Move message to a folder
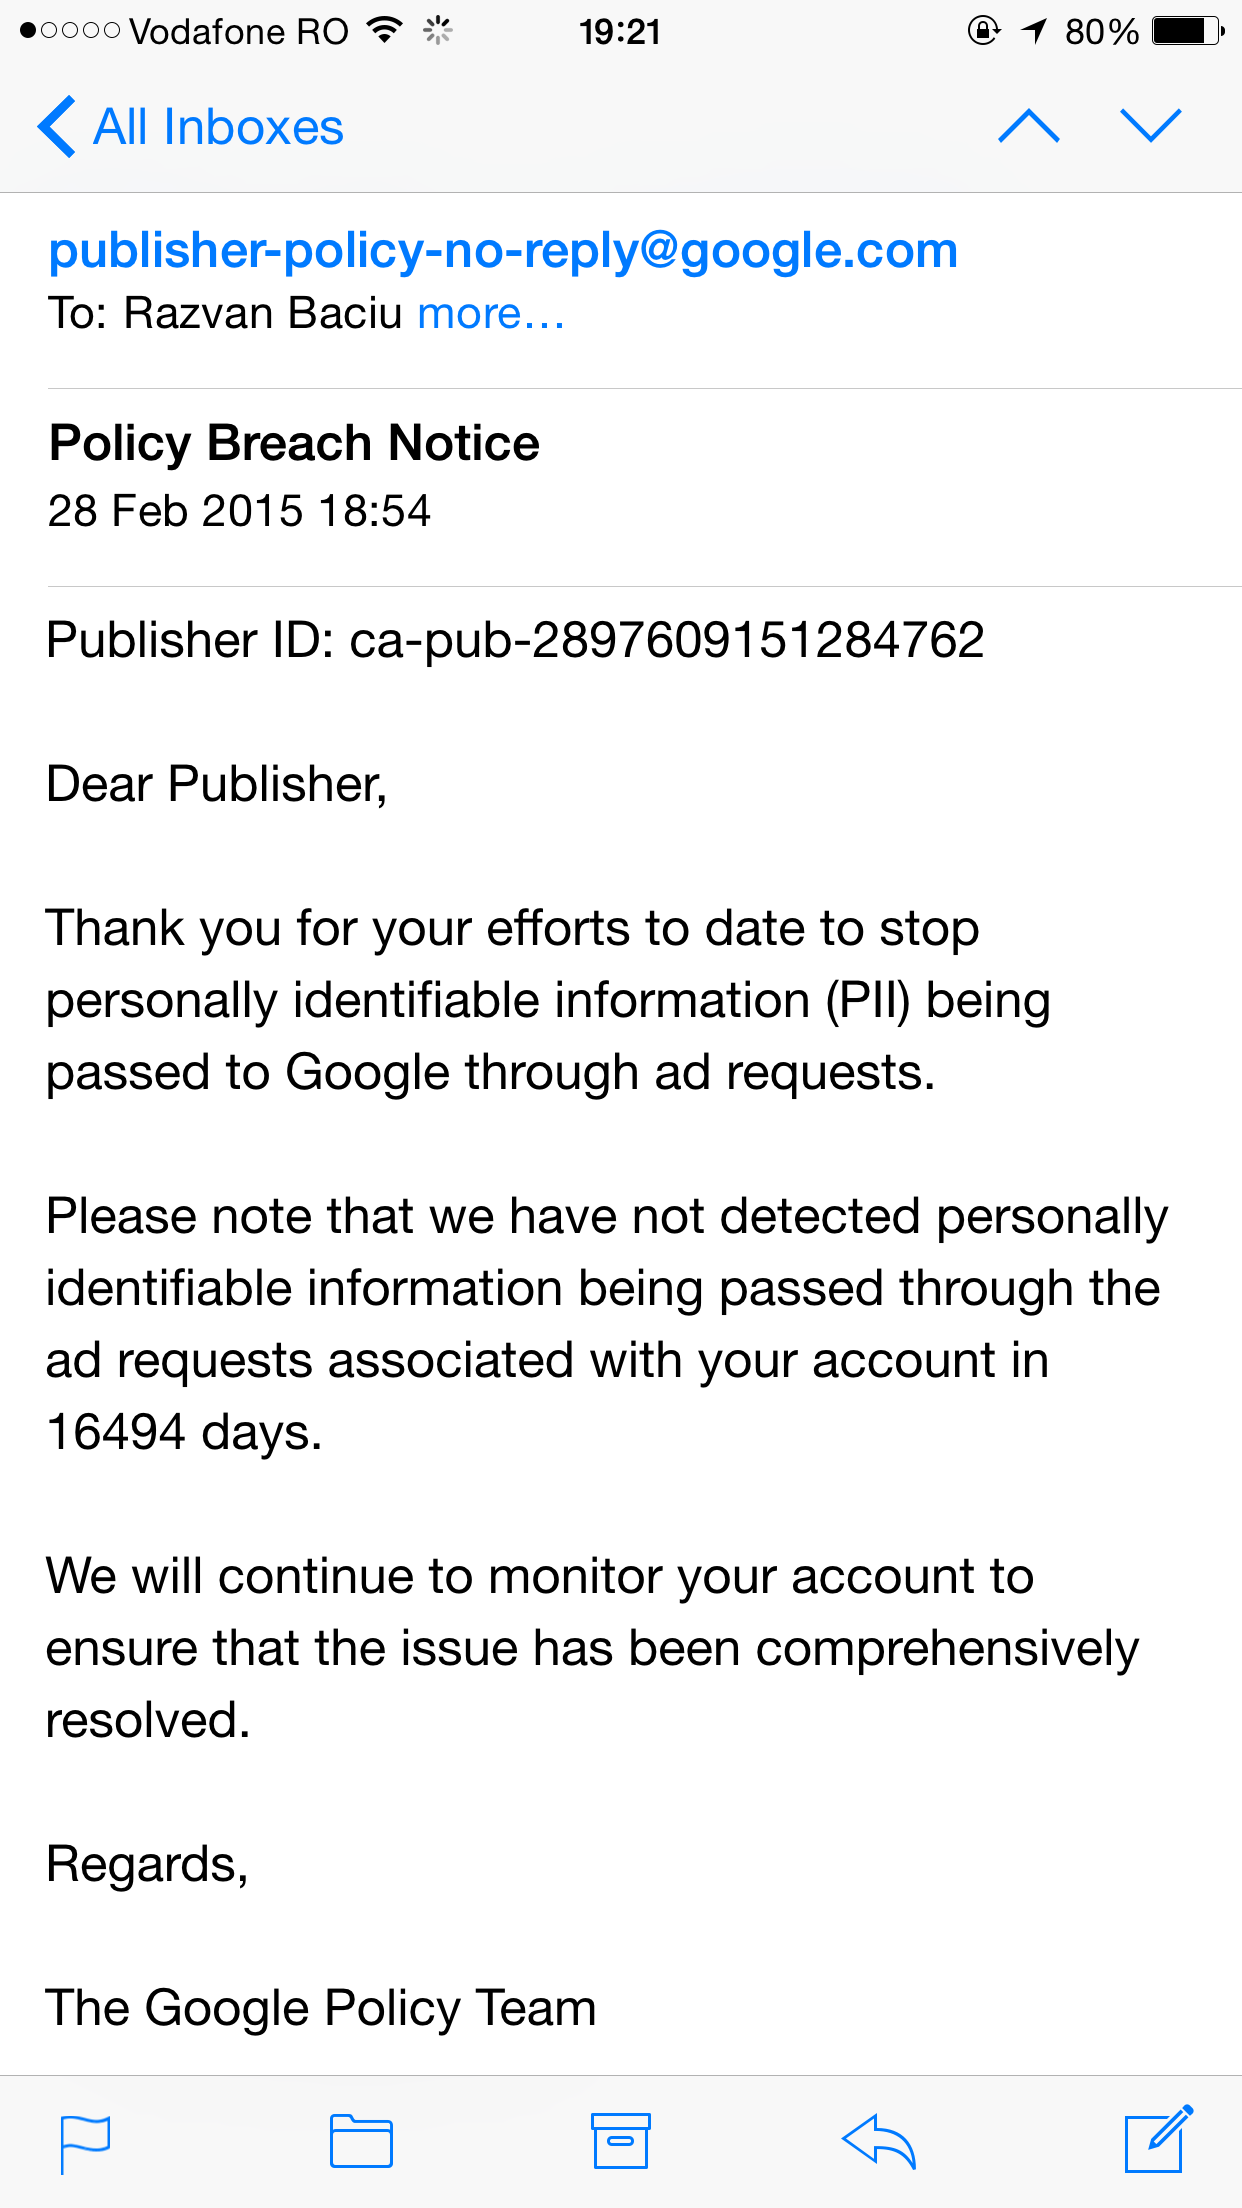Image resolution: width=1242 pixels, height=2208 pixels. point(361,2141)
